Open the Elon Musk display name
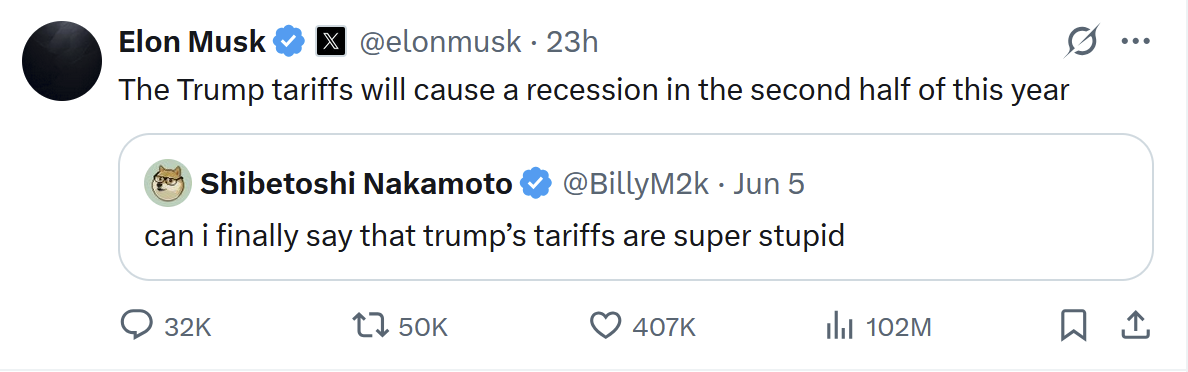The height and width of the screenshot is (372, 1188). (x=192, y=42)
